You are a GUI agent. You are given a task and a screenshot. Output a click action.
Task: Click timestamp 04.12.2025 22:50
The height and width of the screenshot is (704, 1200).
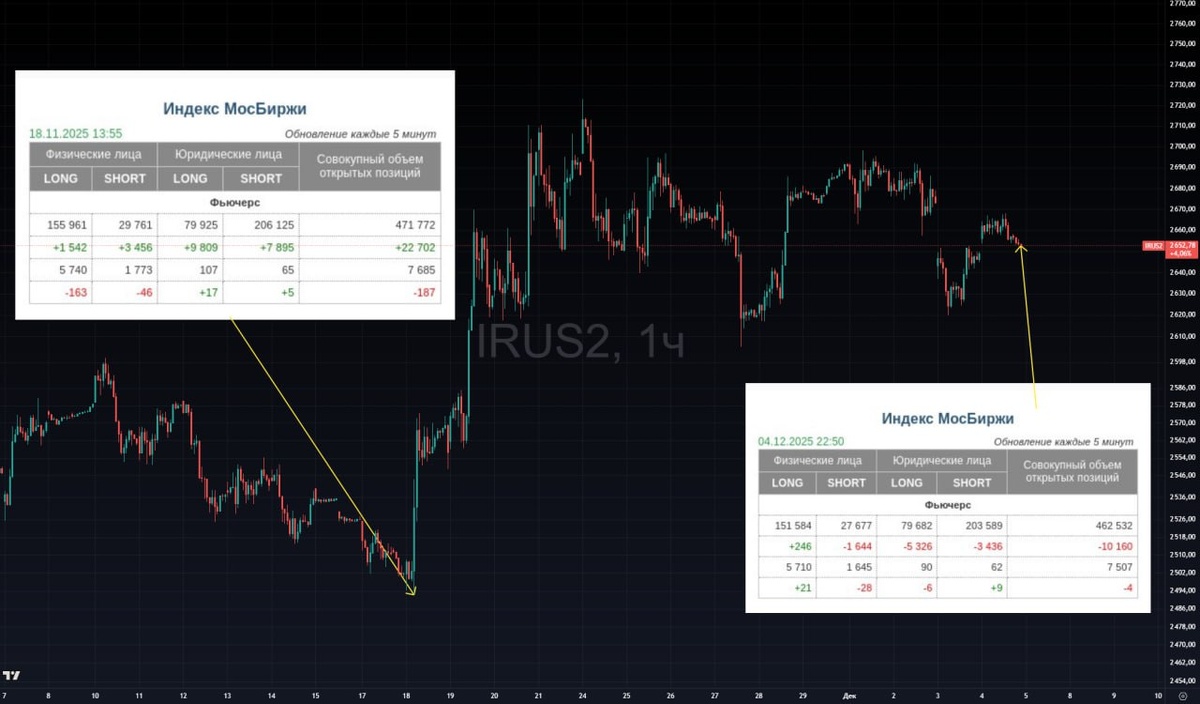[801, 440]
